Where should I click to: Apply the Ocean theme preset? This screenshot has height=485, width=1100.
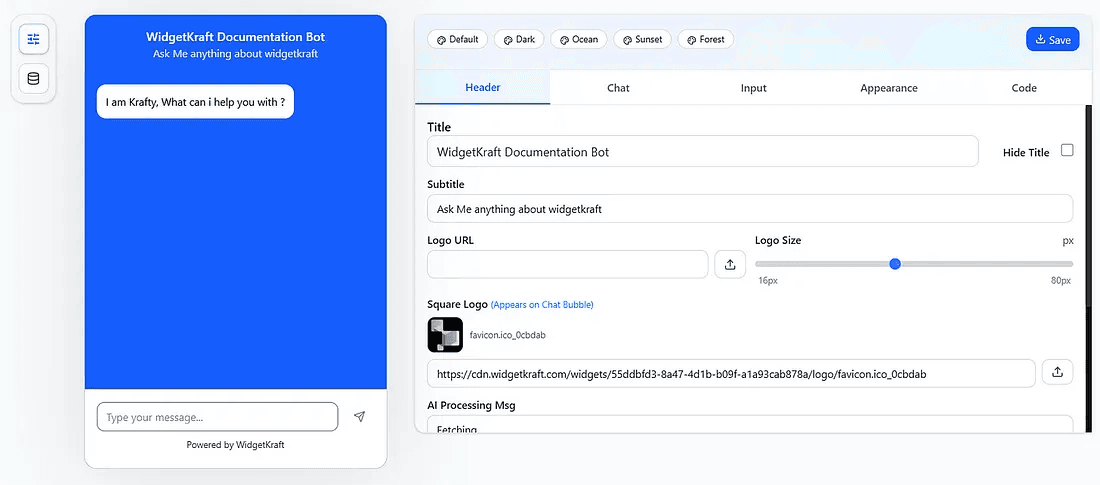click(x=579, y=39)
